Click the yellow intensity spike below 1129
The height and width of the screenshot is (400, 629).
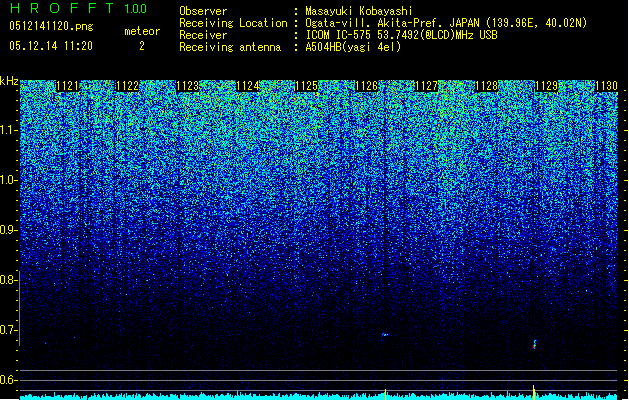[534, 392]
